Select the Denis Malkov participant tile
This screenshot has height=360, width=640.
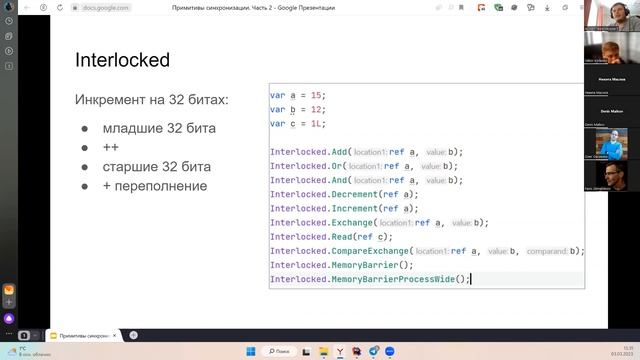612,111
